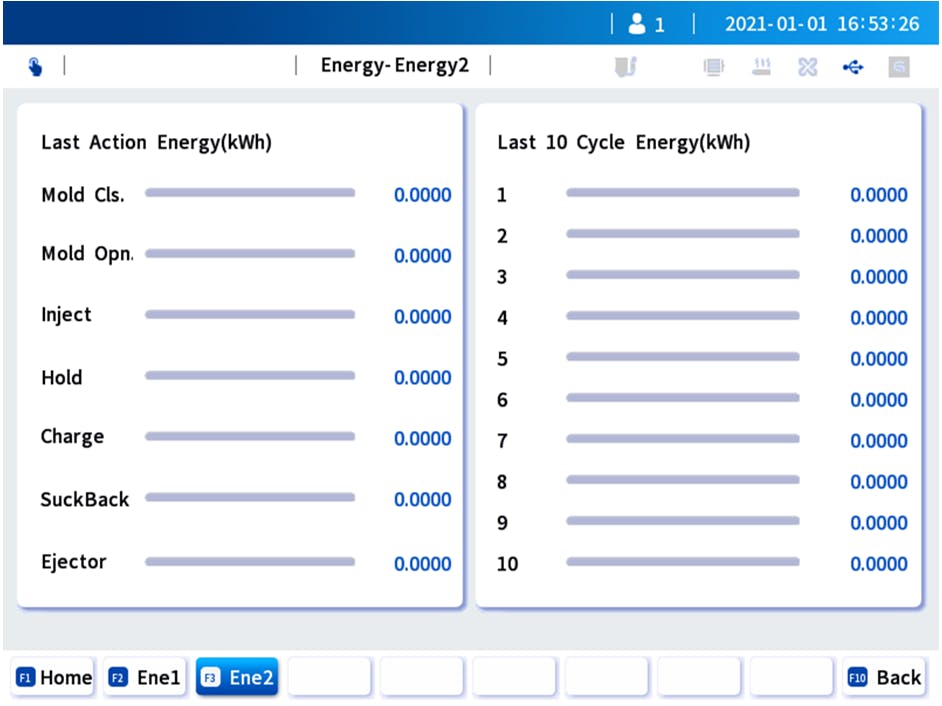Click the hand manual-mode icon
This screenshot has width=942, height=706.
36,67
